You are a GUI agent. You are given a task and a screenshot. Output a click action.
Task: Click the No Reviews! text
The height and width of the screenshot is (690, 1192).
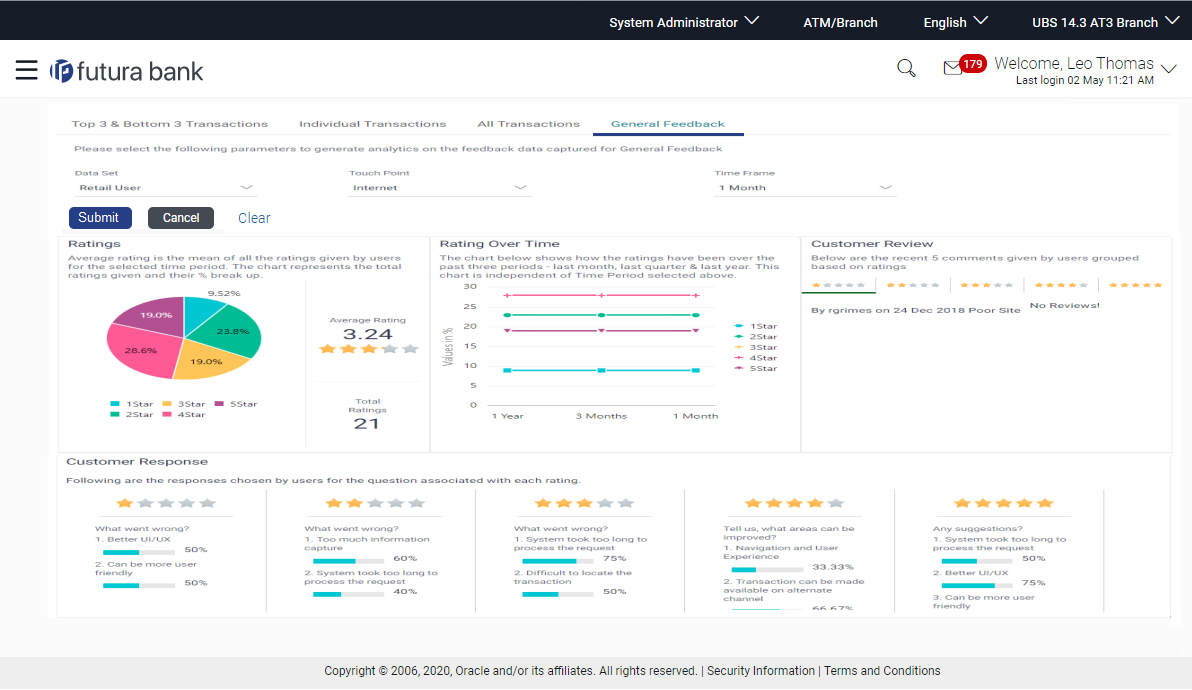pyautogui.click(x=1064, y=305)
